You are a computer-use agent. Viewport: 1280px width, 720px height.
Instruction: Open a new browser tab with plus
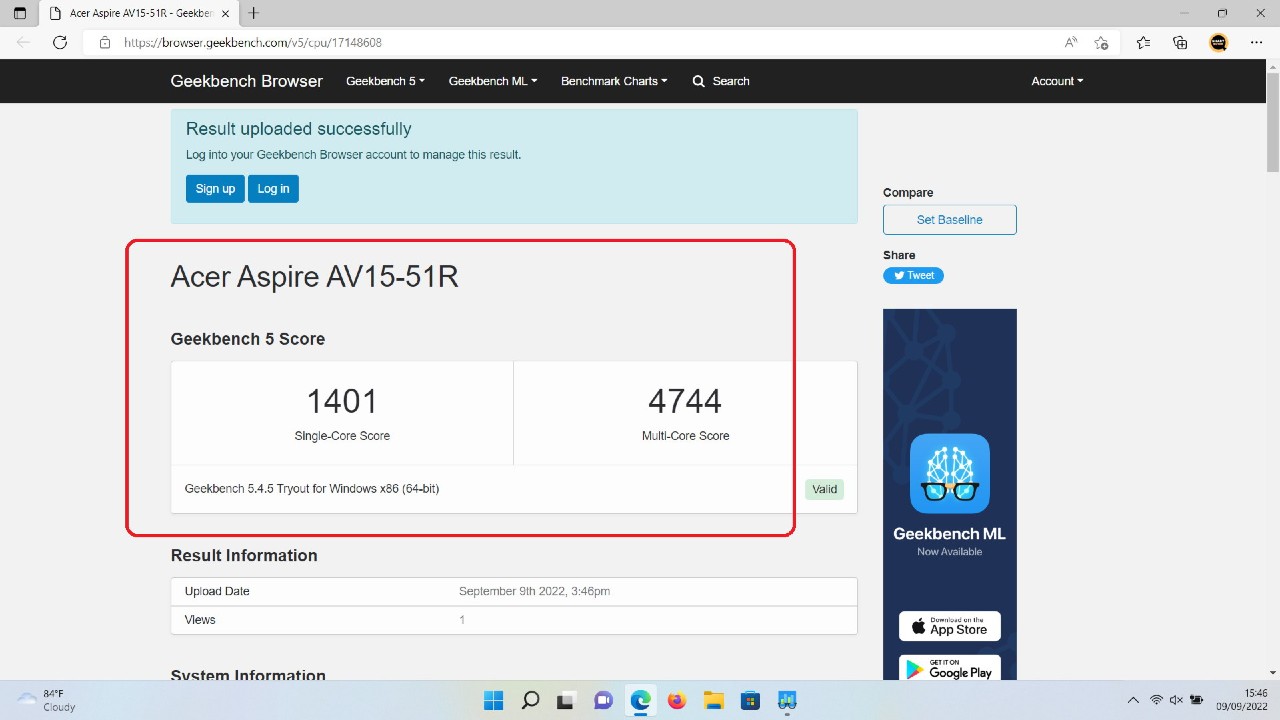pyautogui.click(x=254, y=13)
